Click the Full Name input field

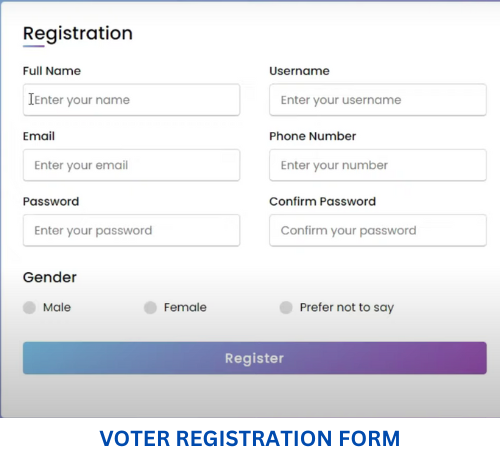(x=131, y=100)
